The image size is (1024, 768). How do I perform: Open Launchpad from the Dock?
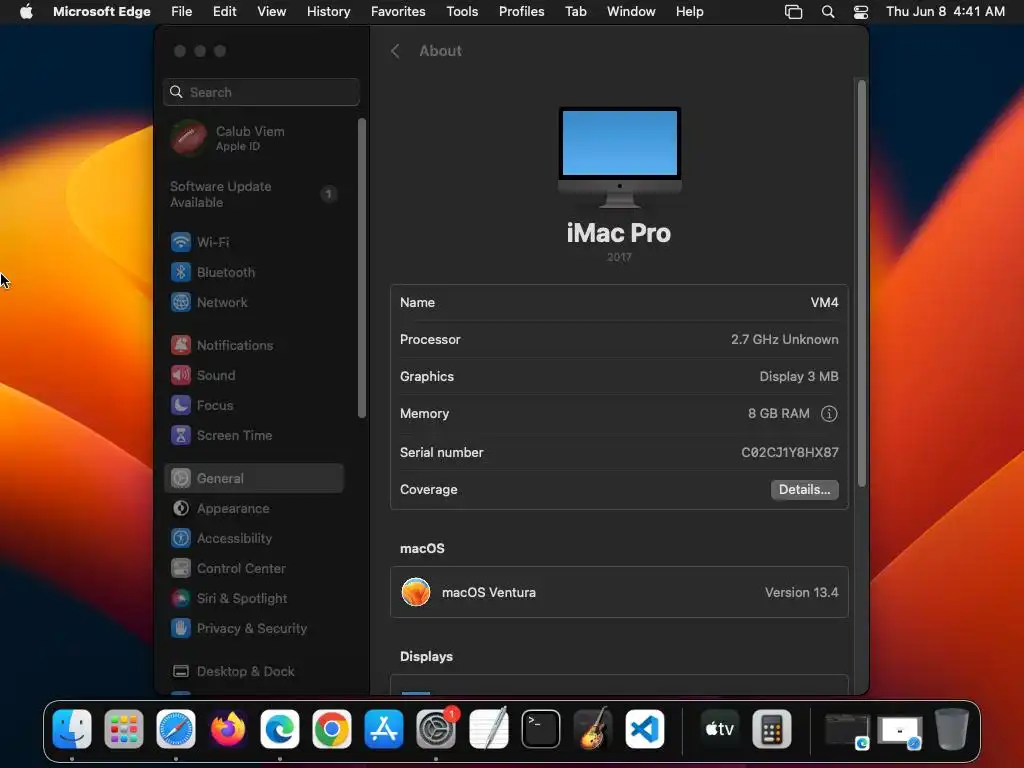point(124,729)
